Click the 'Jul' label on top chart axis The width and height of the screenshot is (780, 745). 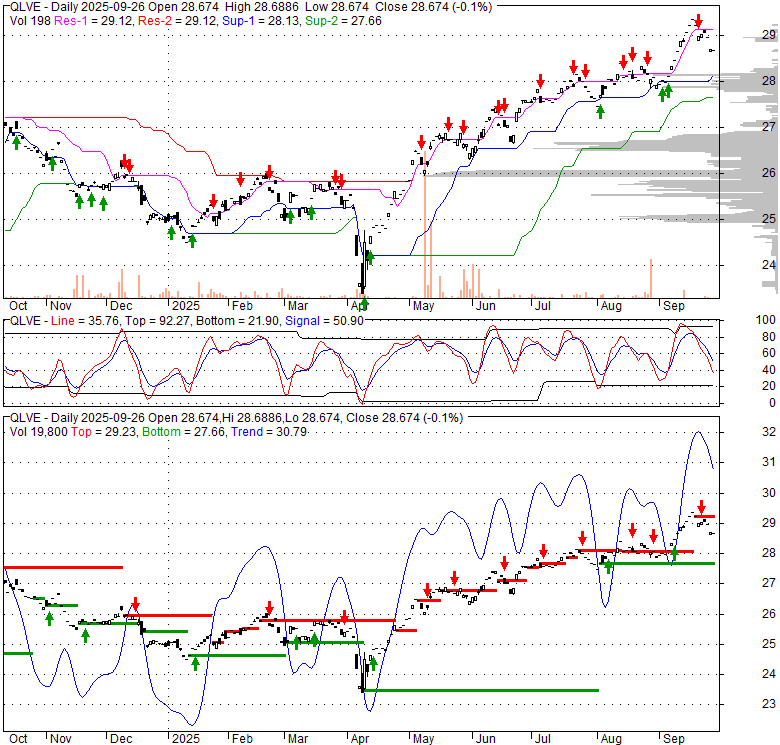coord(543,306)
